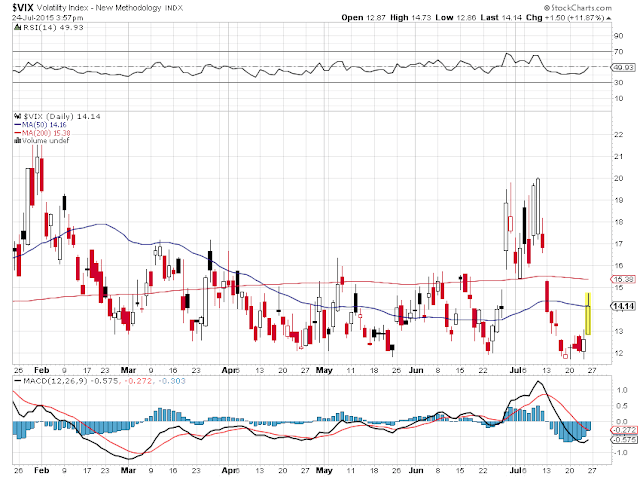This screenshot has width=640, height=477.
Task: Select the Mar label on price date axis
Action: coord(128,370)
